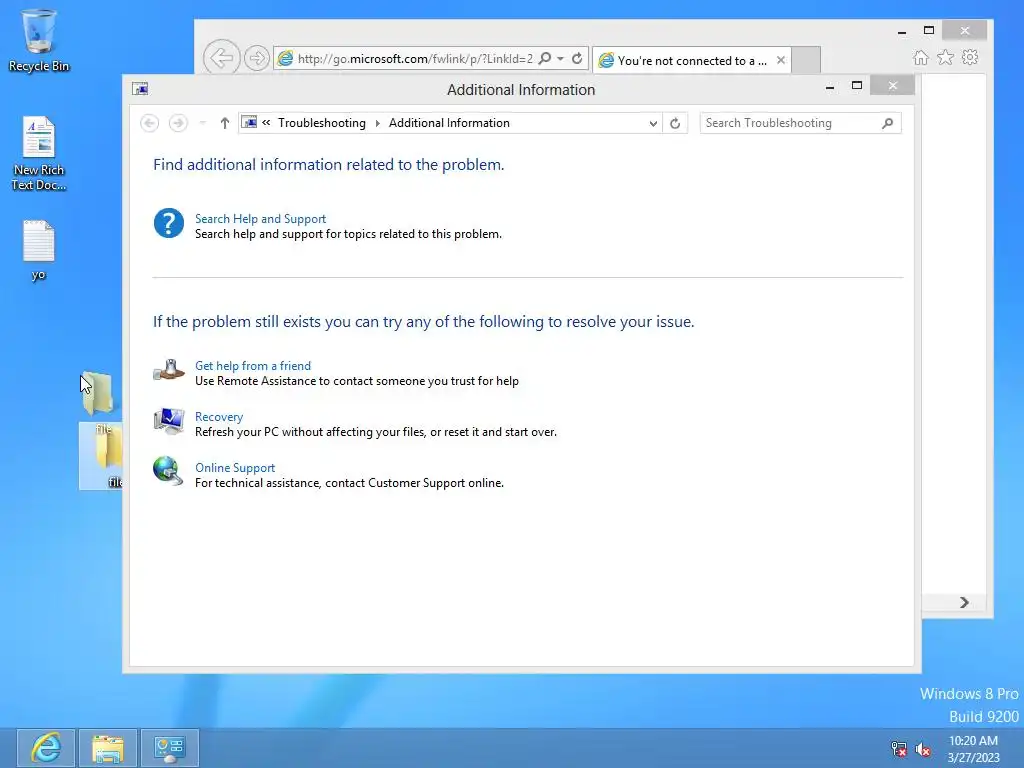Click the Recovery computer icon
Image resolution: width=1024 pixels, height=768 pixels.
pyautogui.click(x=168, y=421)
